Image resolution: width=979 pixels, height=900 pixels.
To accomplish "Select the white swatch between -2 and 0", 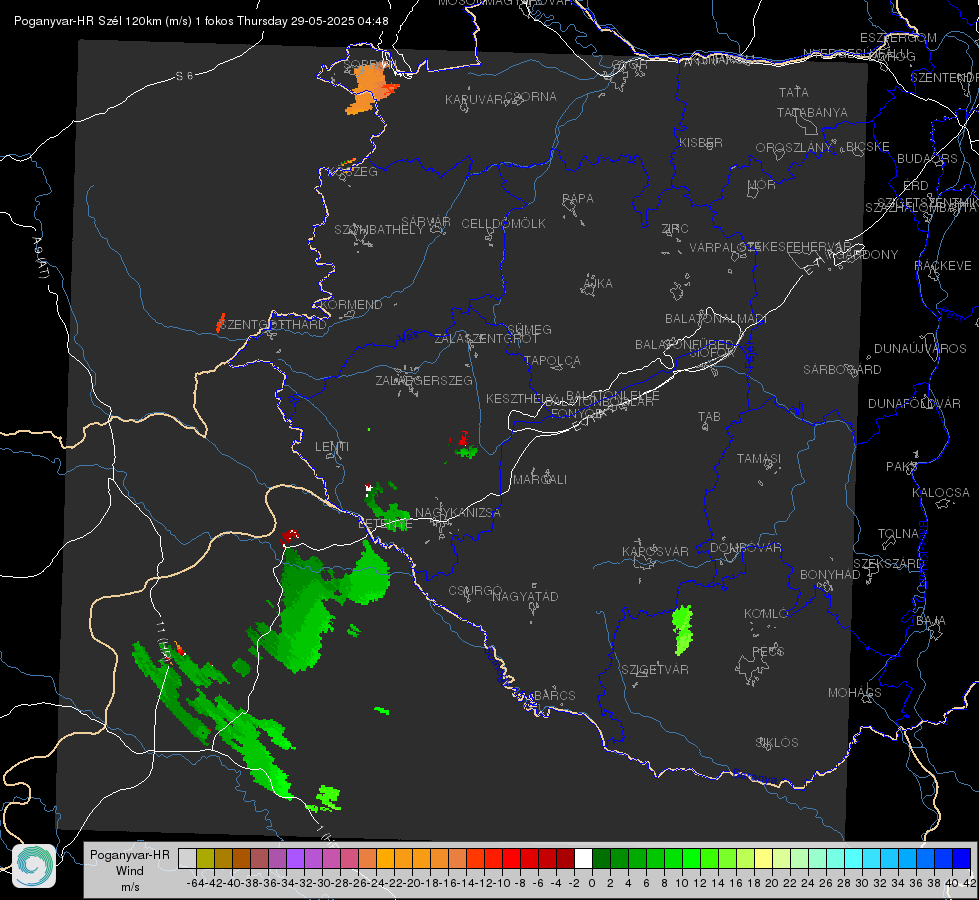I will pos(583,859).
